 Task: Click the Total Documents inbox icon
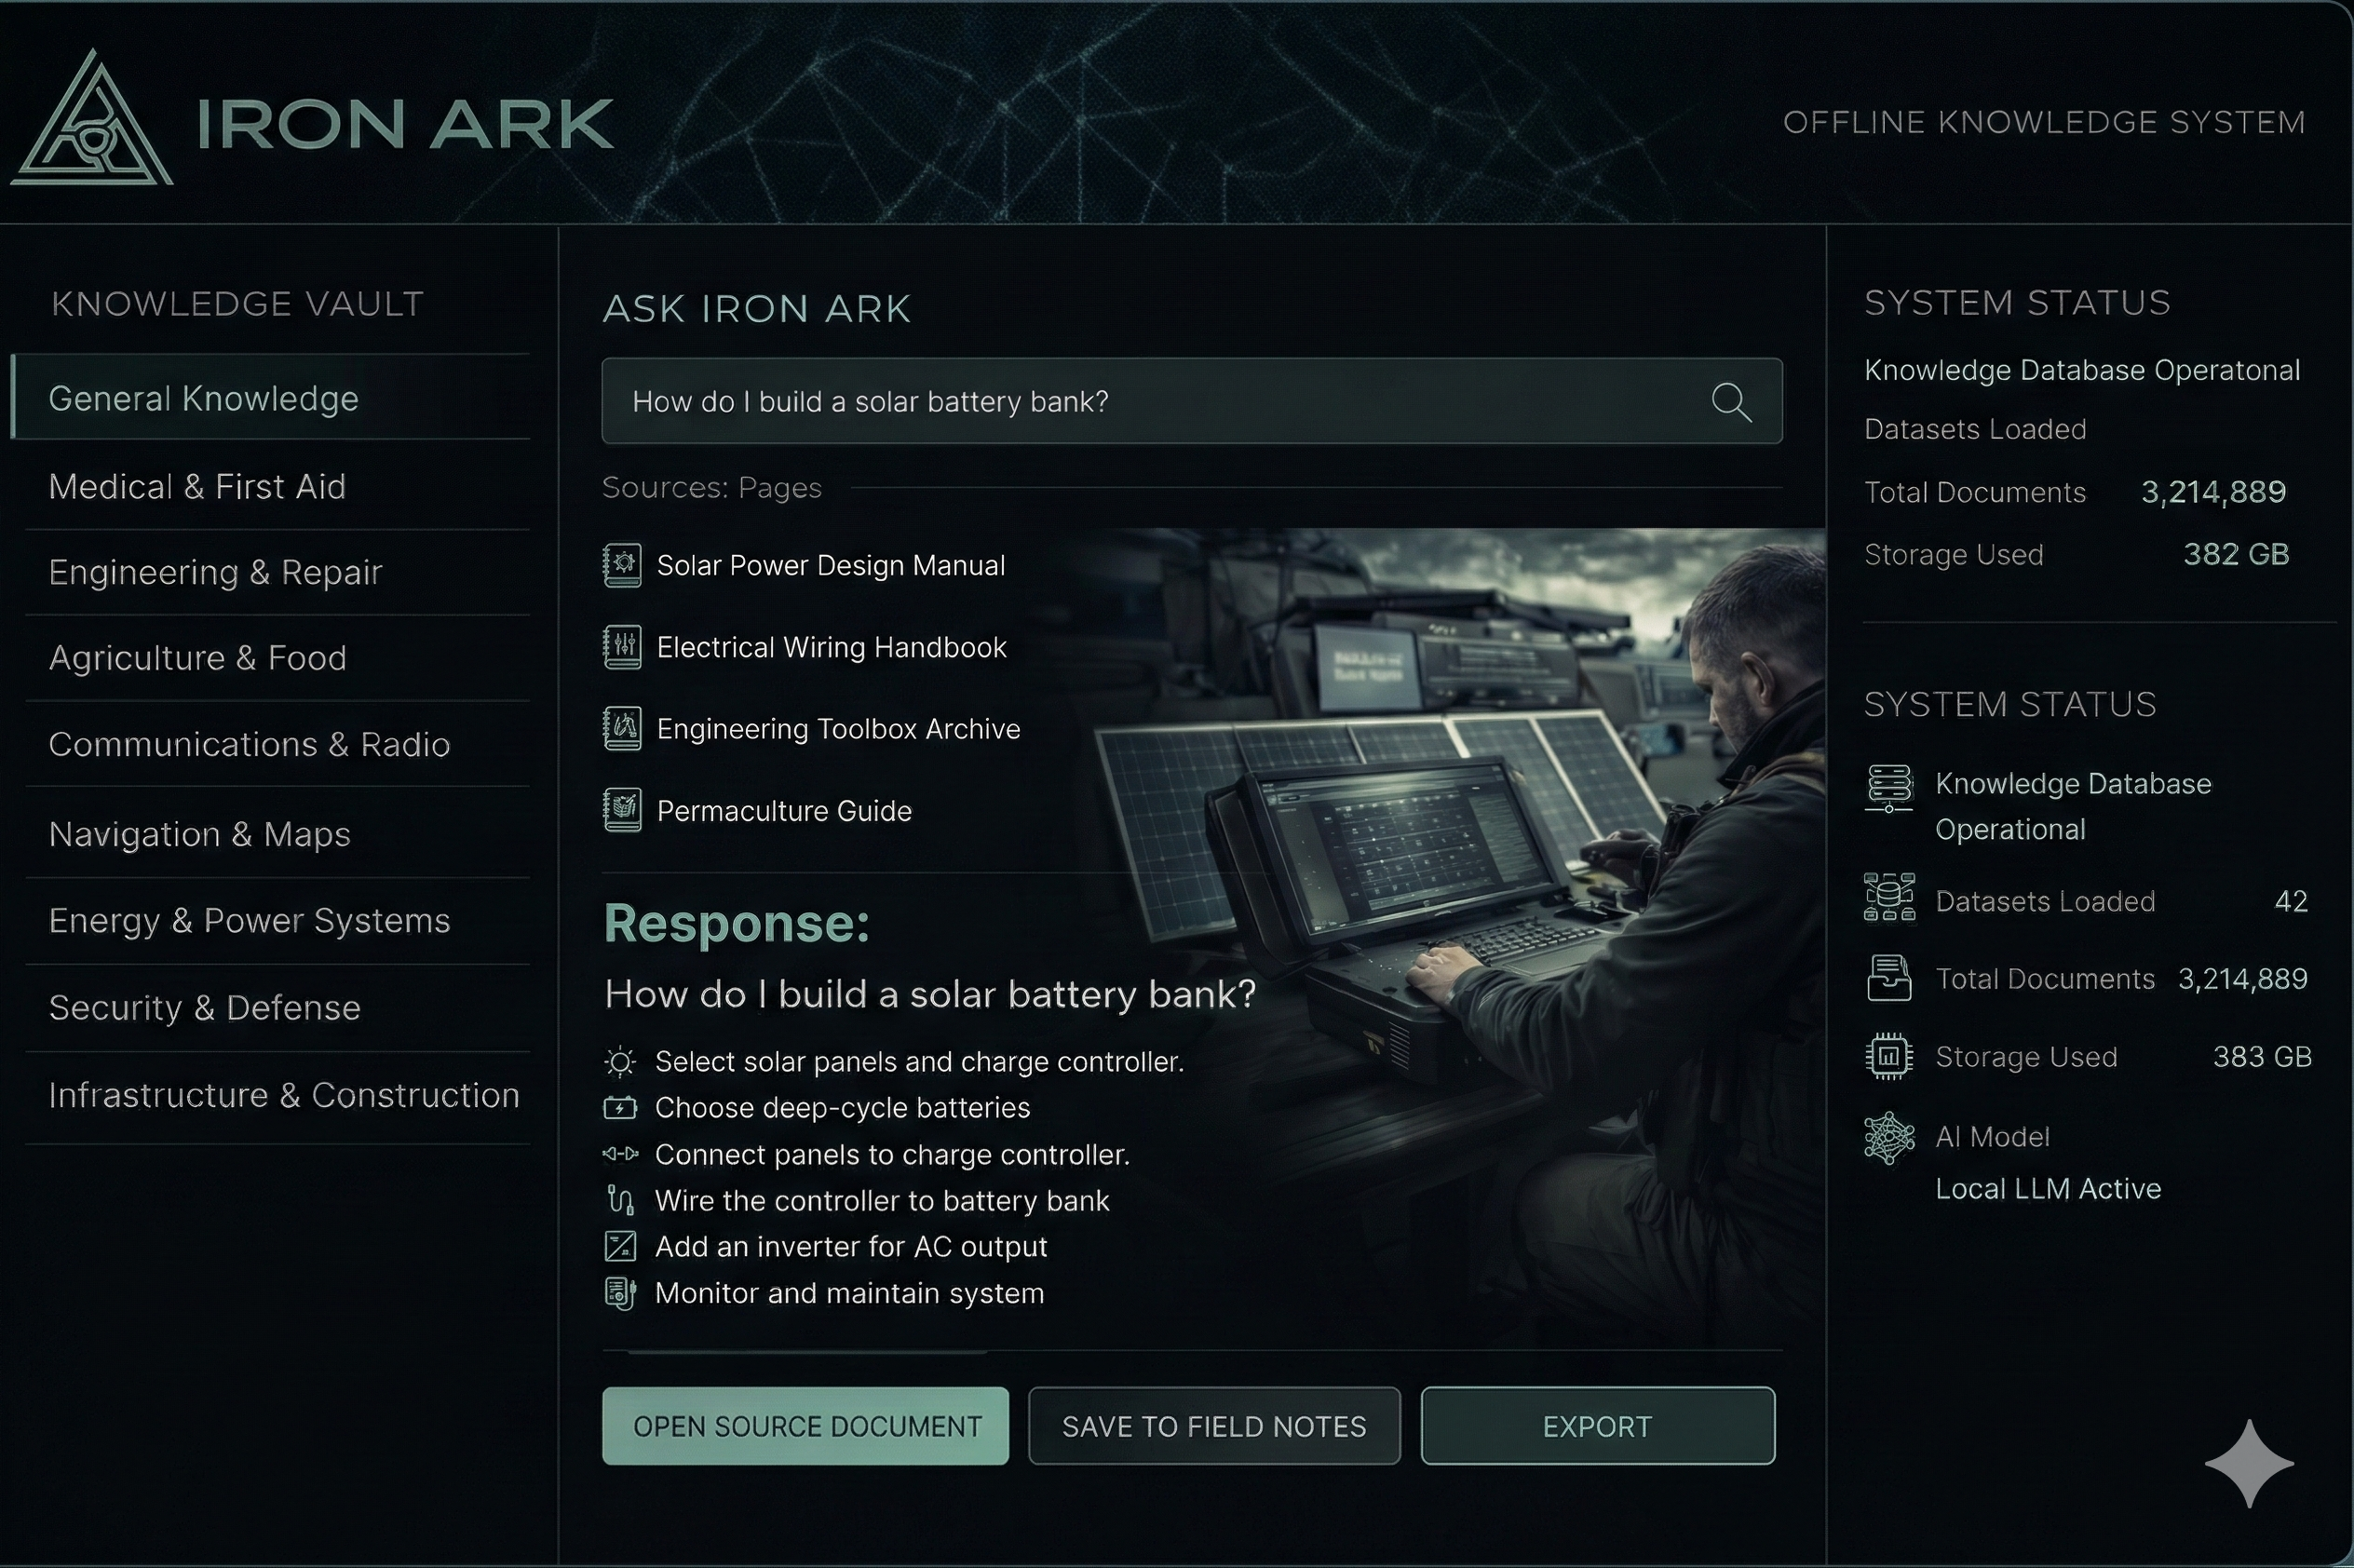pyautogui.click(x=1889, y=978)
